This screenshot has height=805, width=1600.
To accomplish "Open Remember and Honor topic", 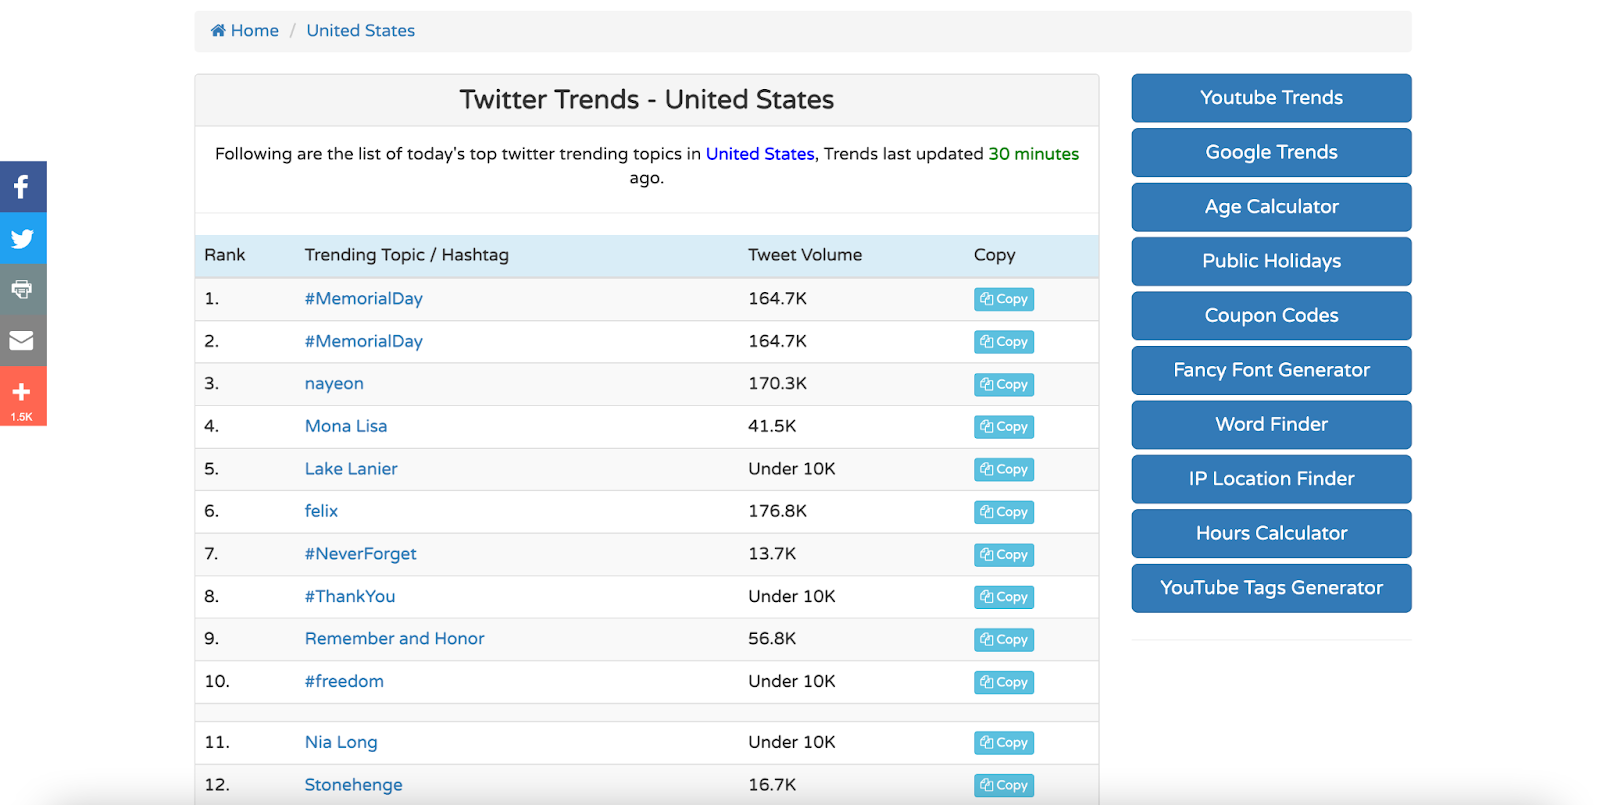I will (x=394, y=639).
